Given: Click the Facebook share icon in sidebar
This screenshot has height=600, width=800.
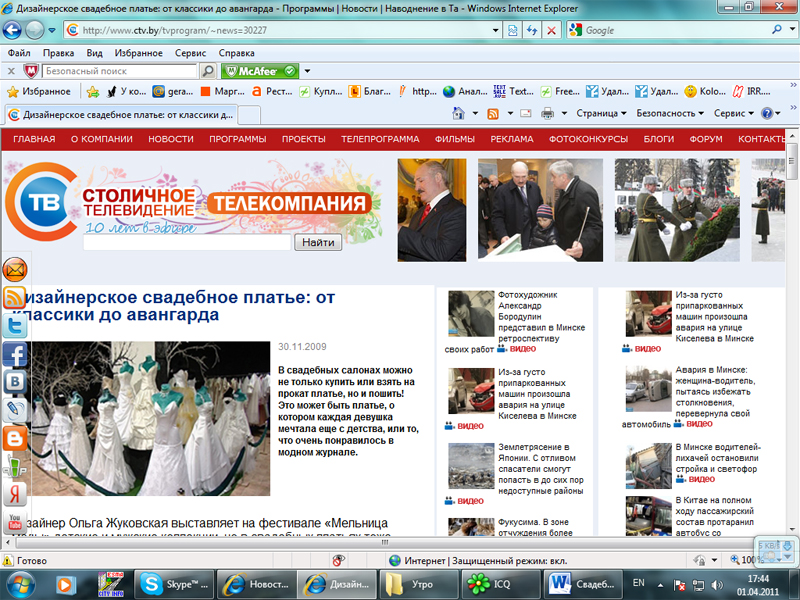Looking at the screenshot, I should (x=15, y=353).
